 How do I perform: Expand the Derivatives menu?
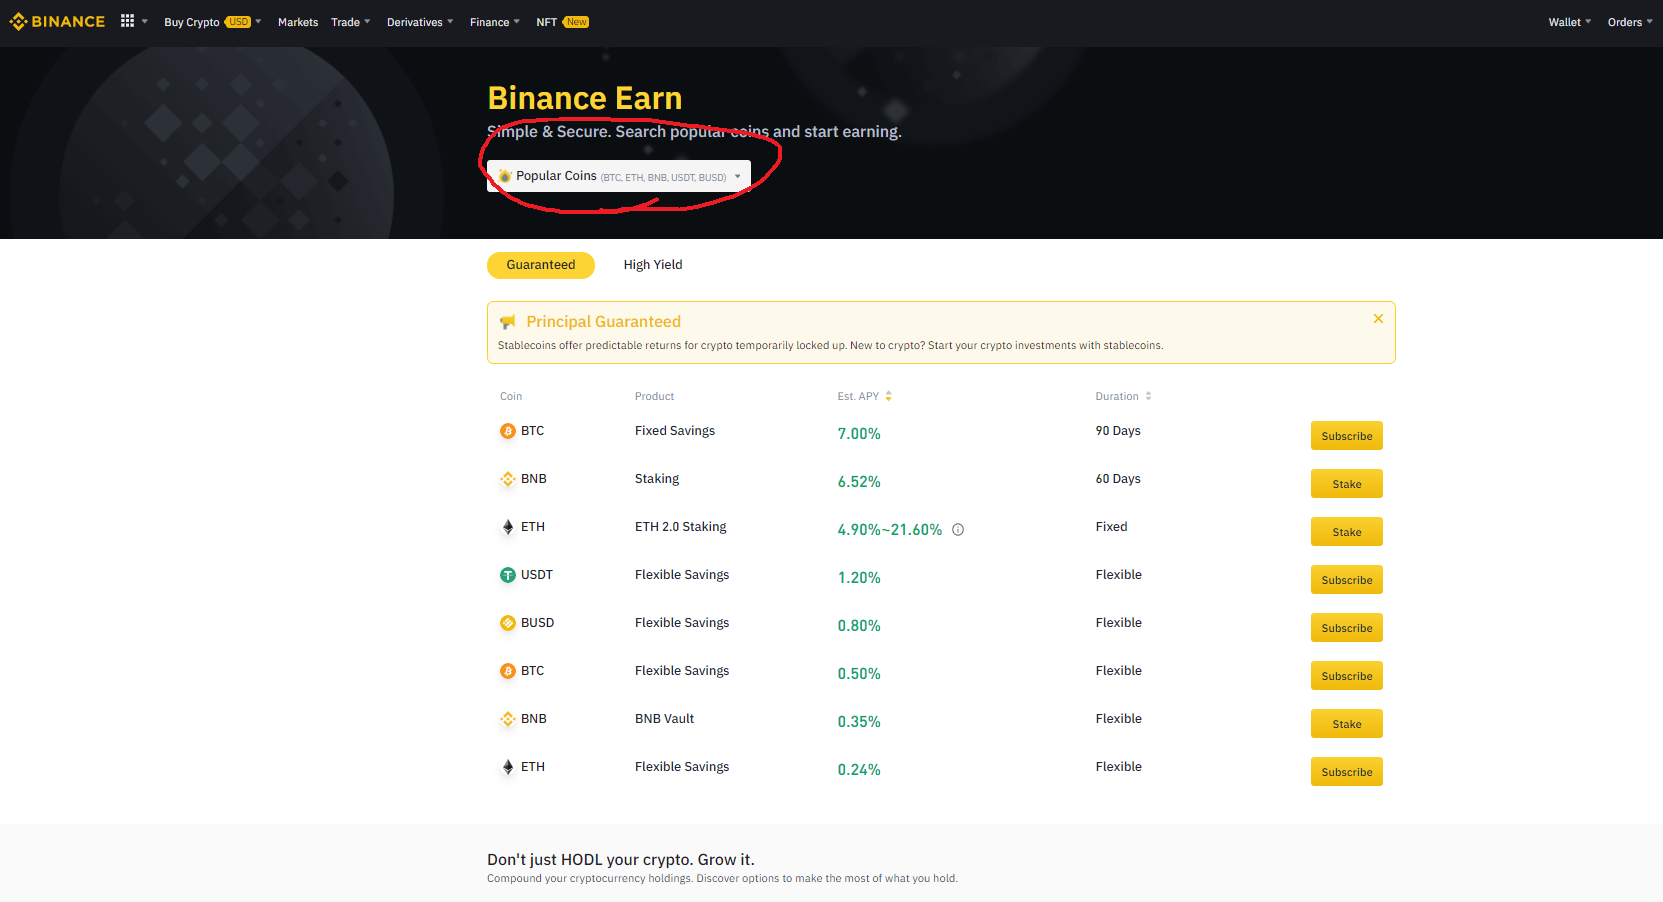(x=420, y=22)
